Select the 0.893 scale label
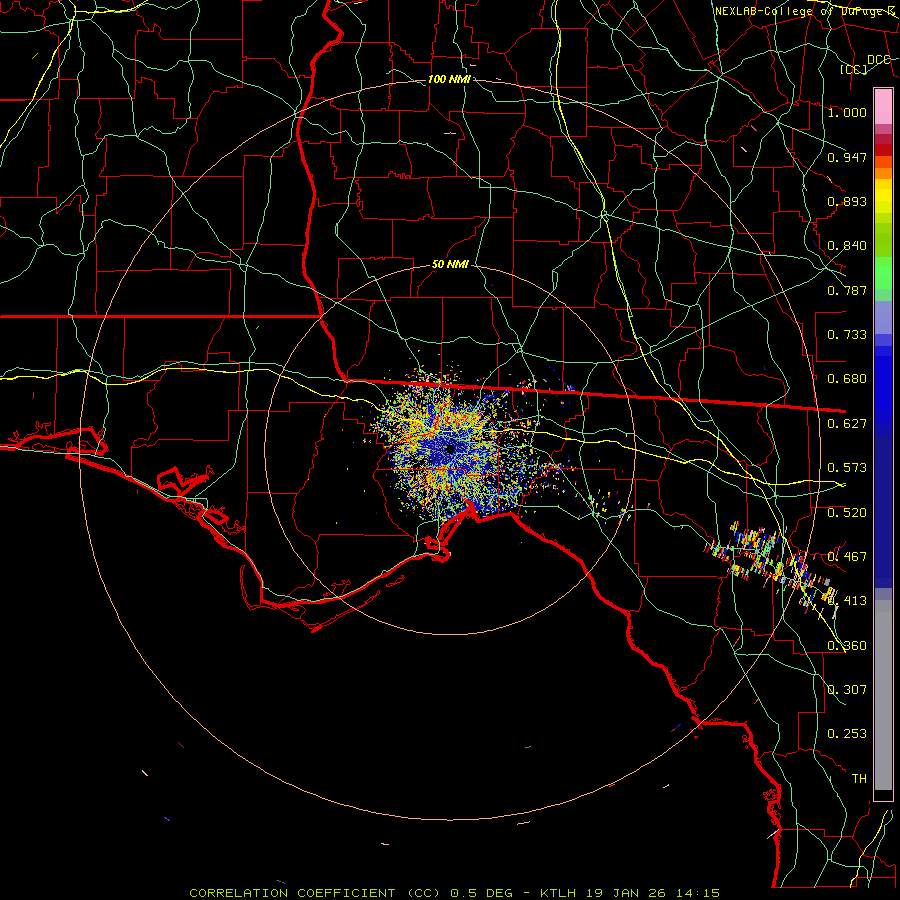 (847, 201)
